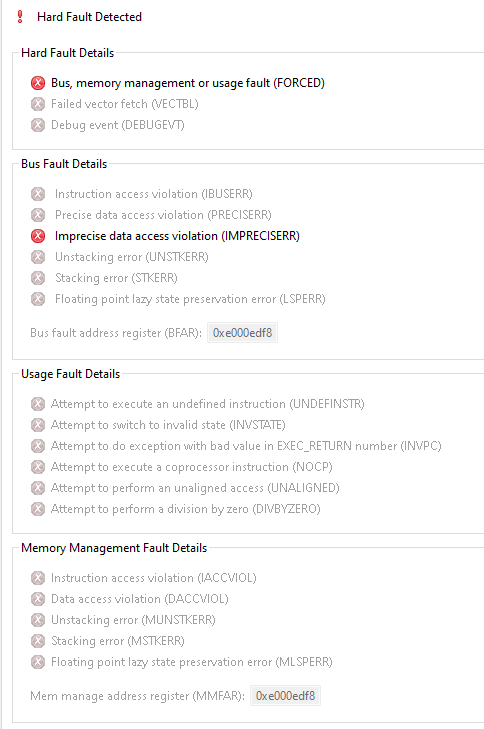Click the Bus fault address register value field
The image size is (484, 729).
click(242, 333)
